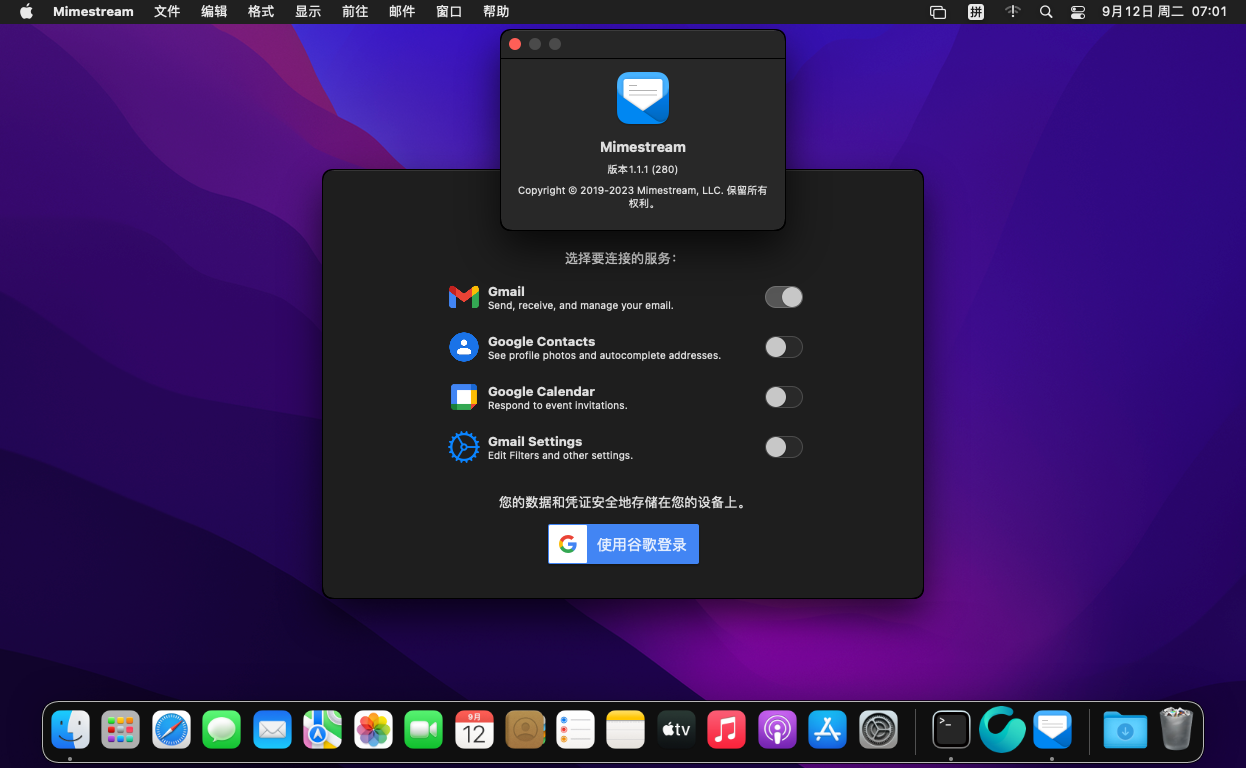1246x768 pixels.
Task: Open Mimestream from the Dock
Action: pyautogui.click(x=1053, y=730)
